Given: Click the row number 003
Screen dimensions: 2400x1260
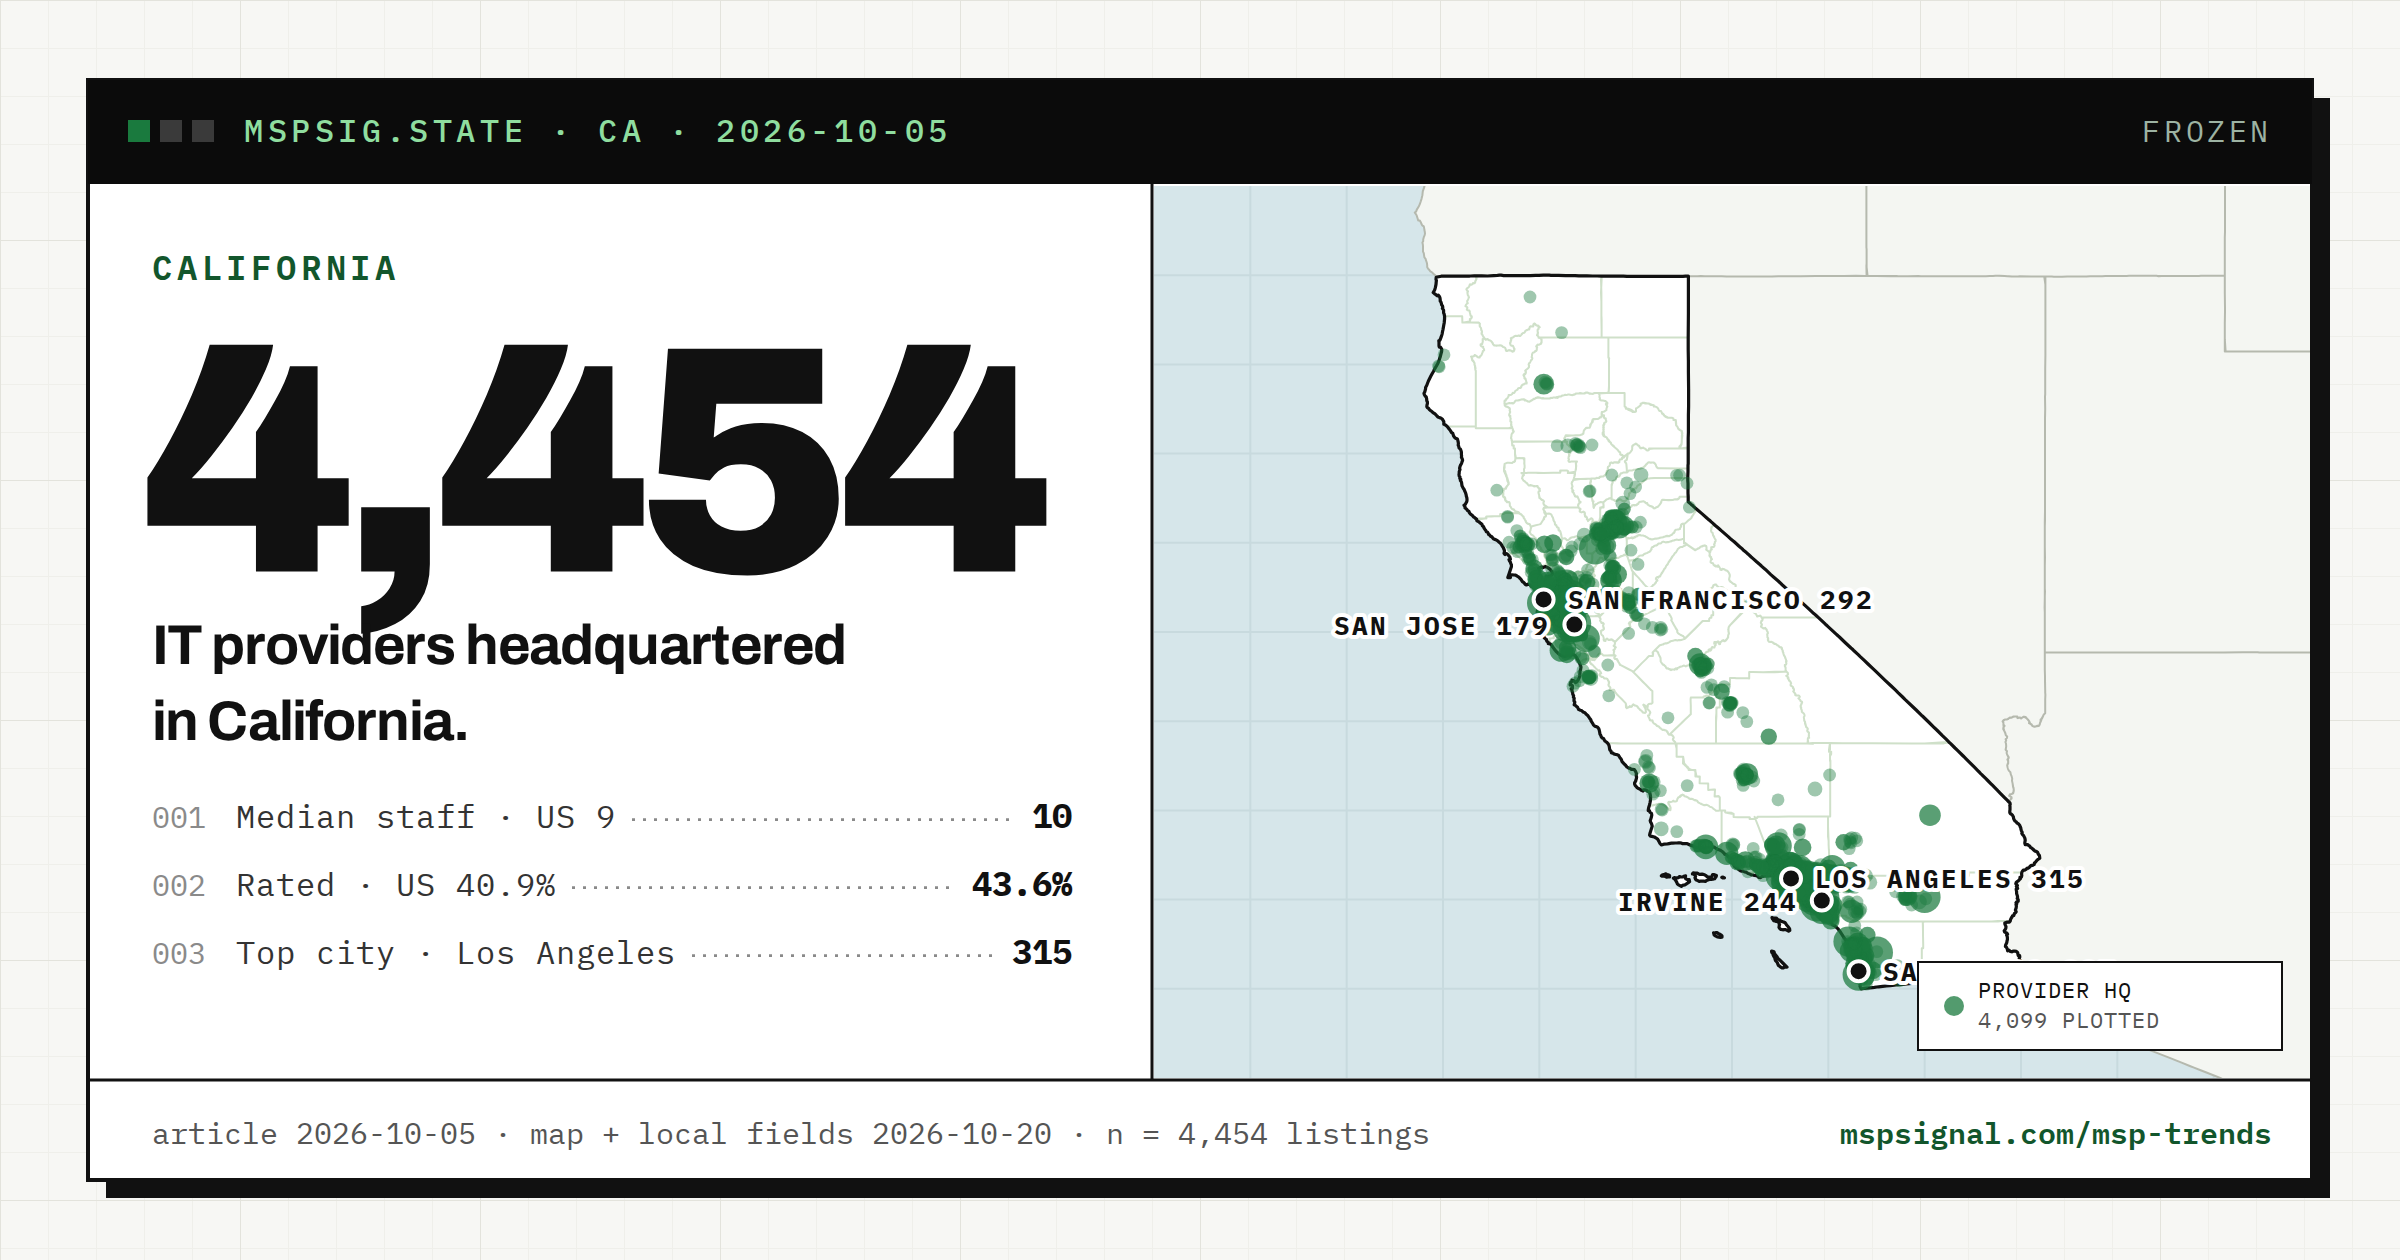Looking at the screenshot, I should [179, 954].
